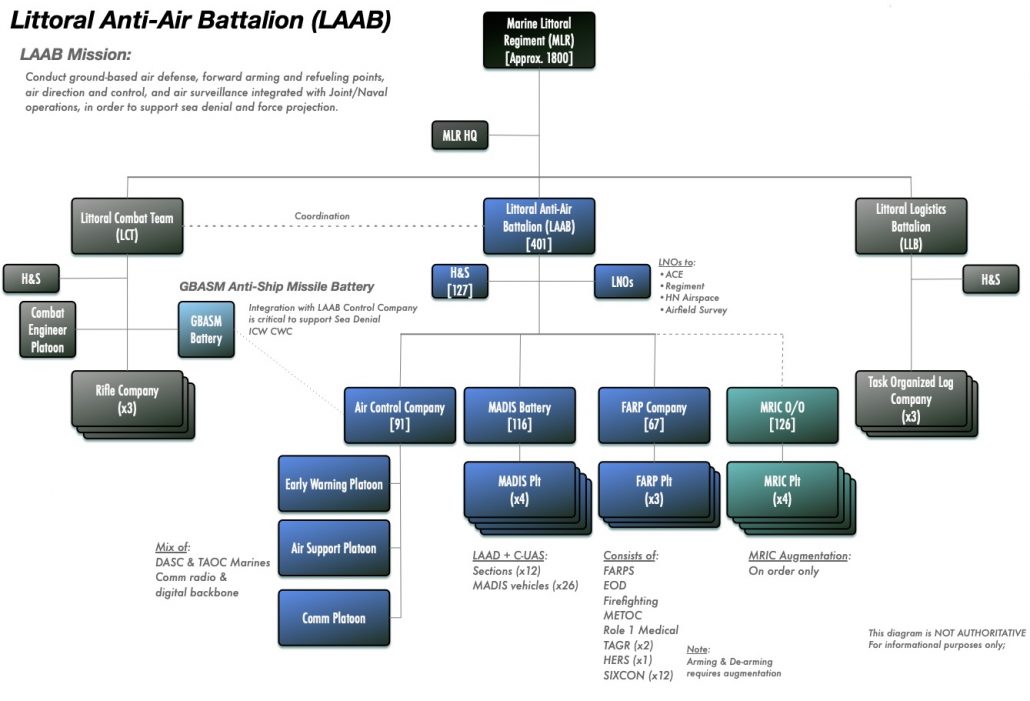Select the MADIS Battery [116] box
1030x701 pixels.
(519, 415)
